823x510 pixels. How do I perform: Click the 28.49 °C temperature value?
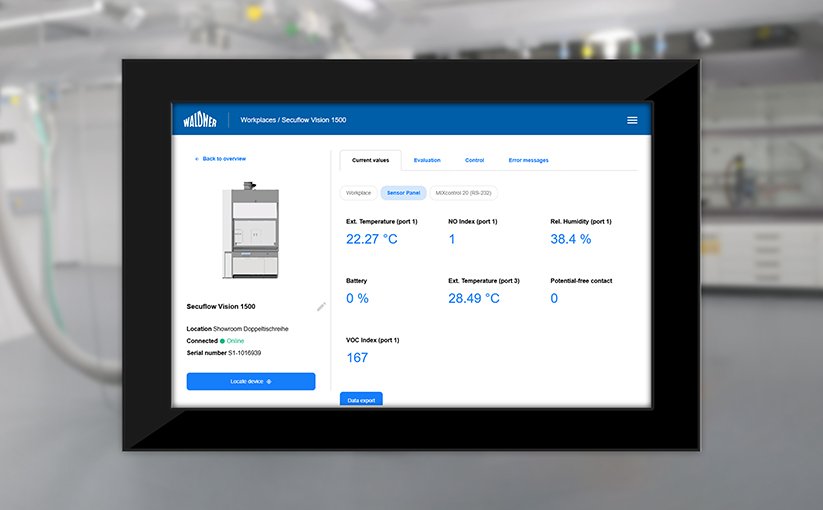[x=474, y=299]
